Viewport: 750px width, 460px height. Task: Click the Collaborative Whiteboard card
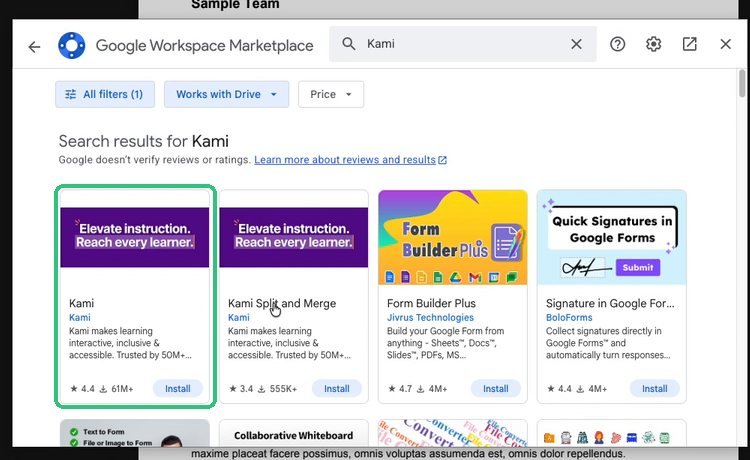(294, 433)
